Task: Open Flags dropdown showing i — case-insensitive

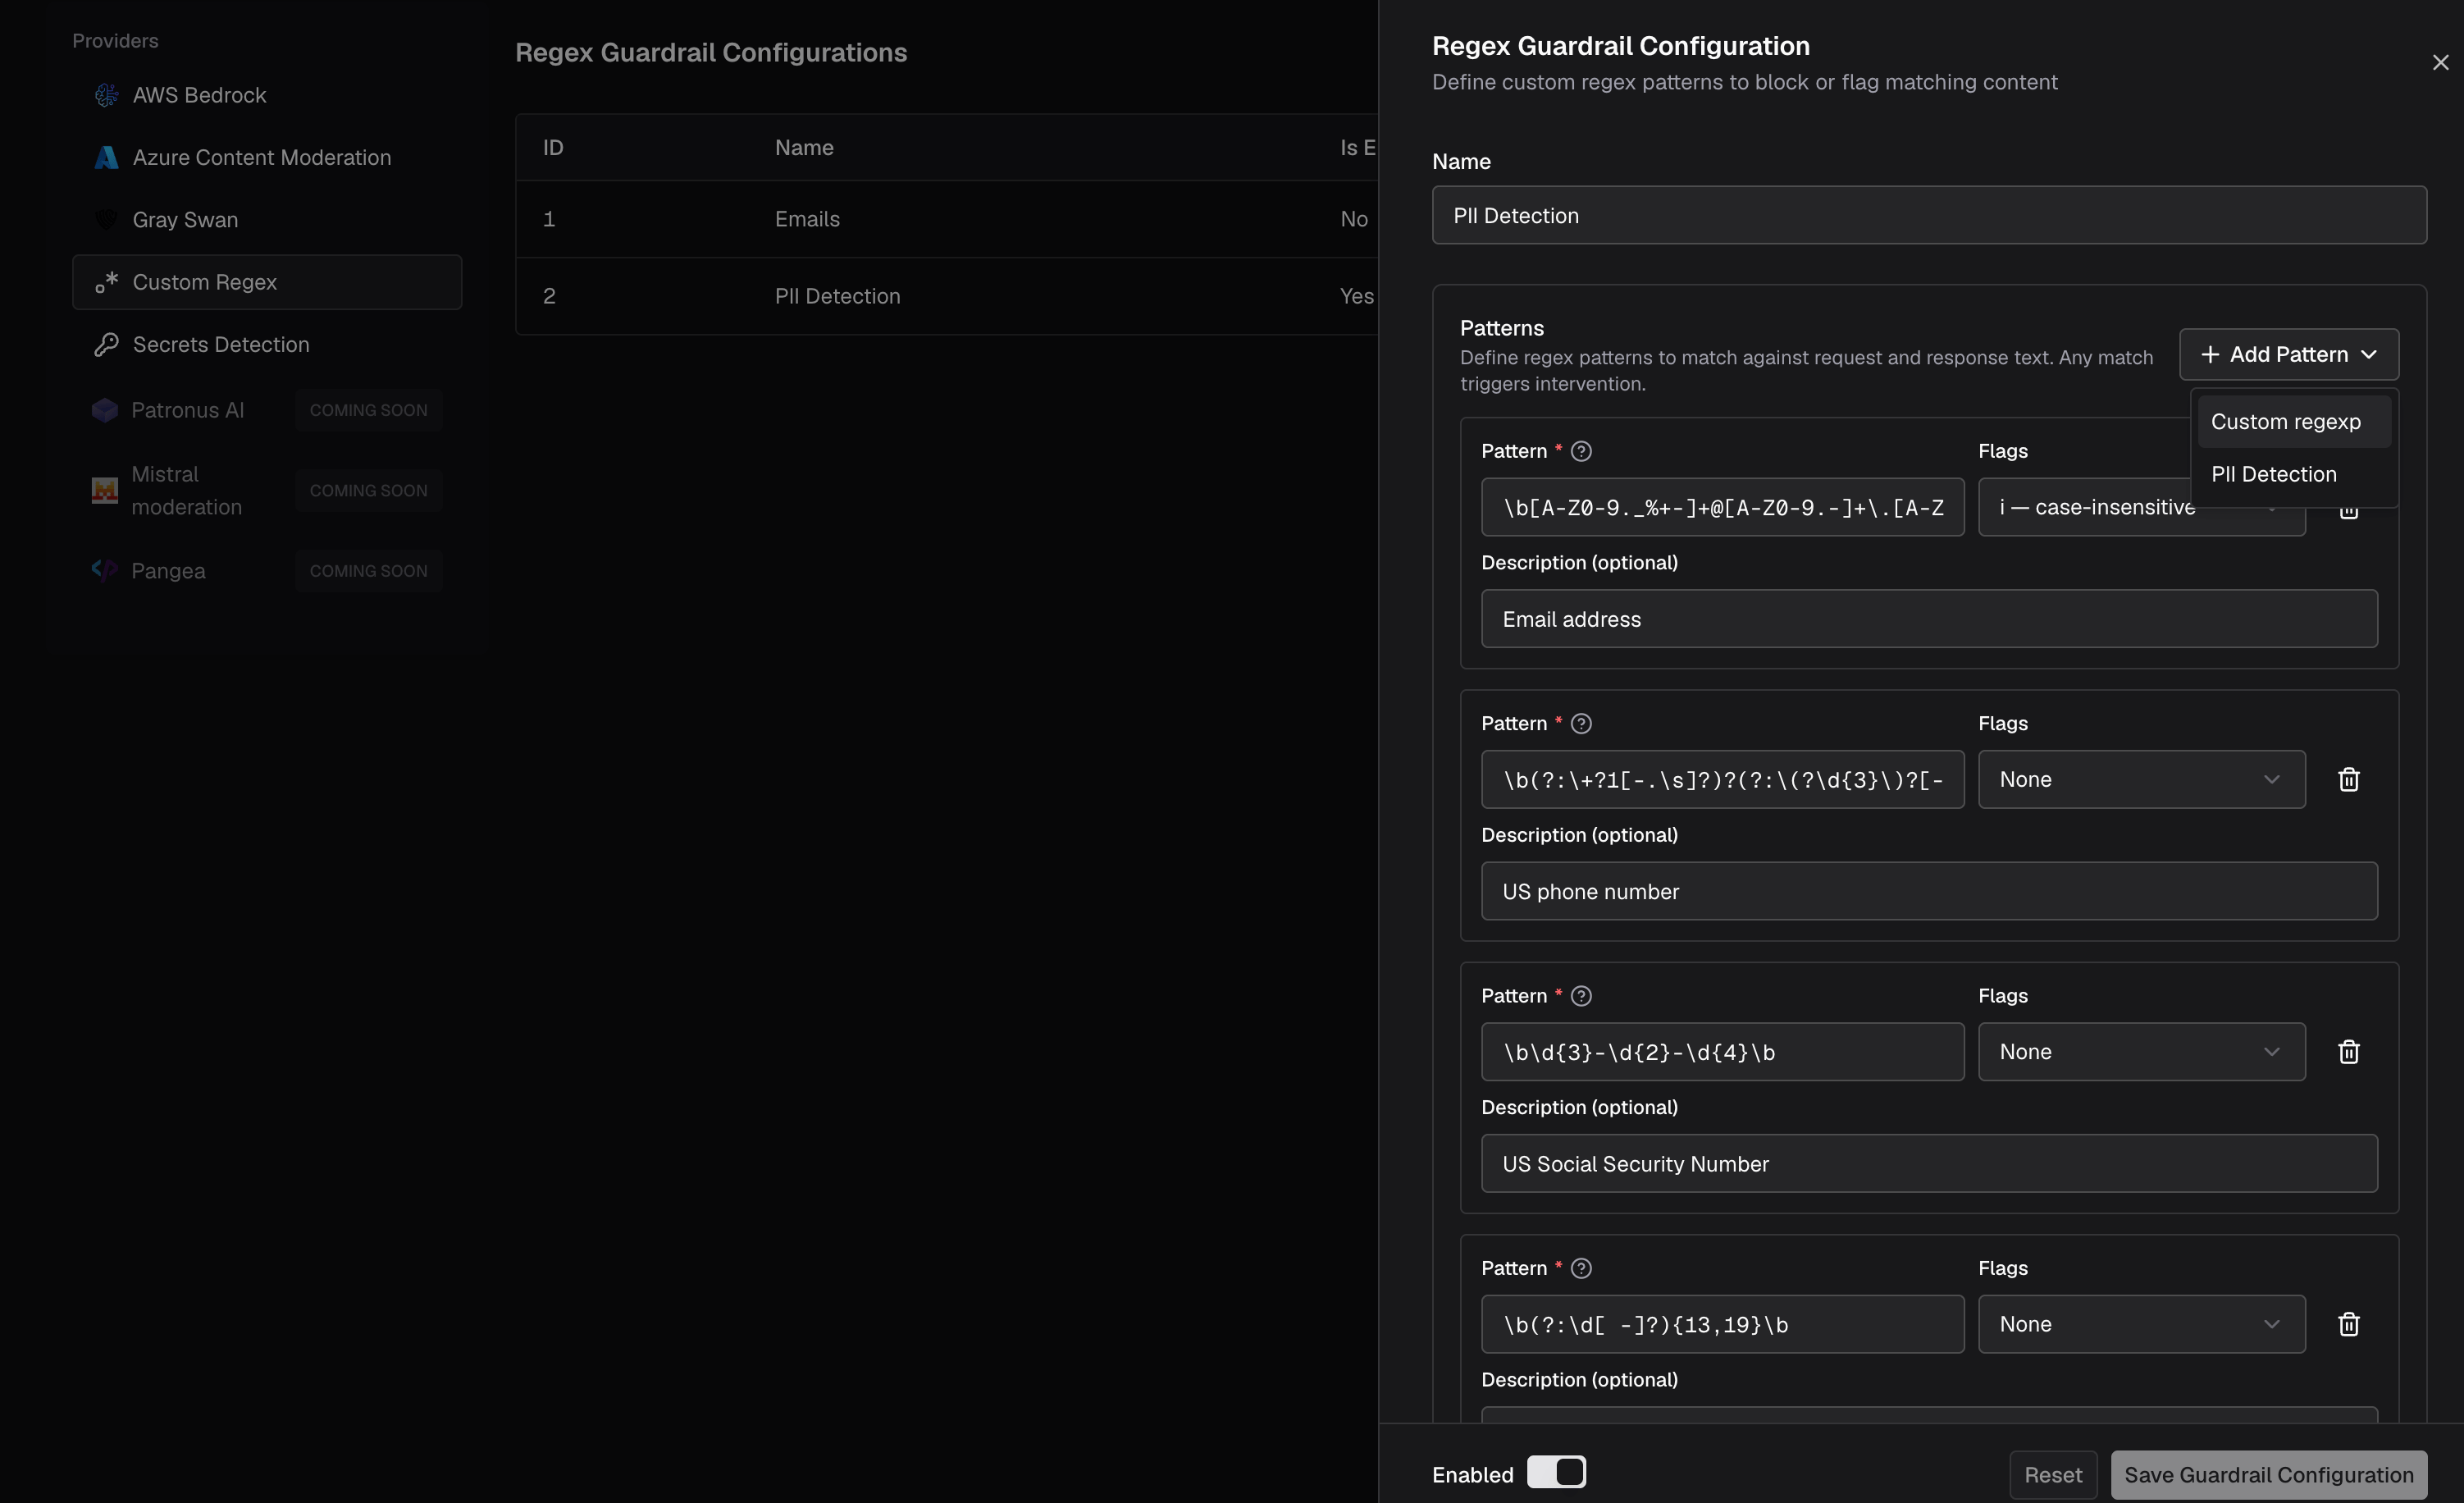Action: pos(2142,507)
